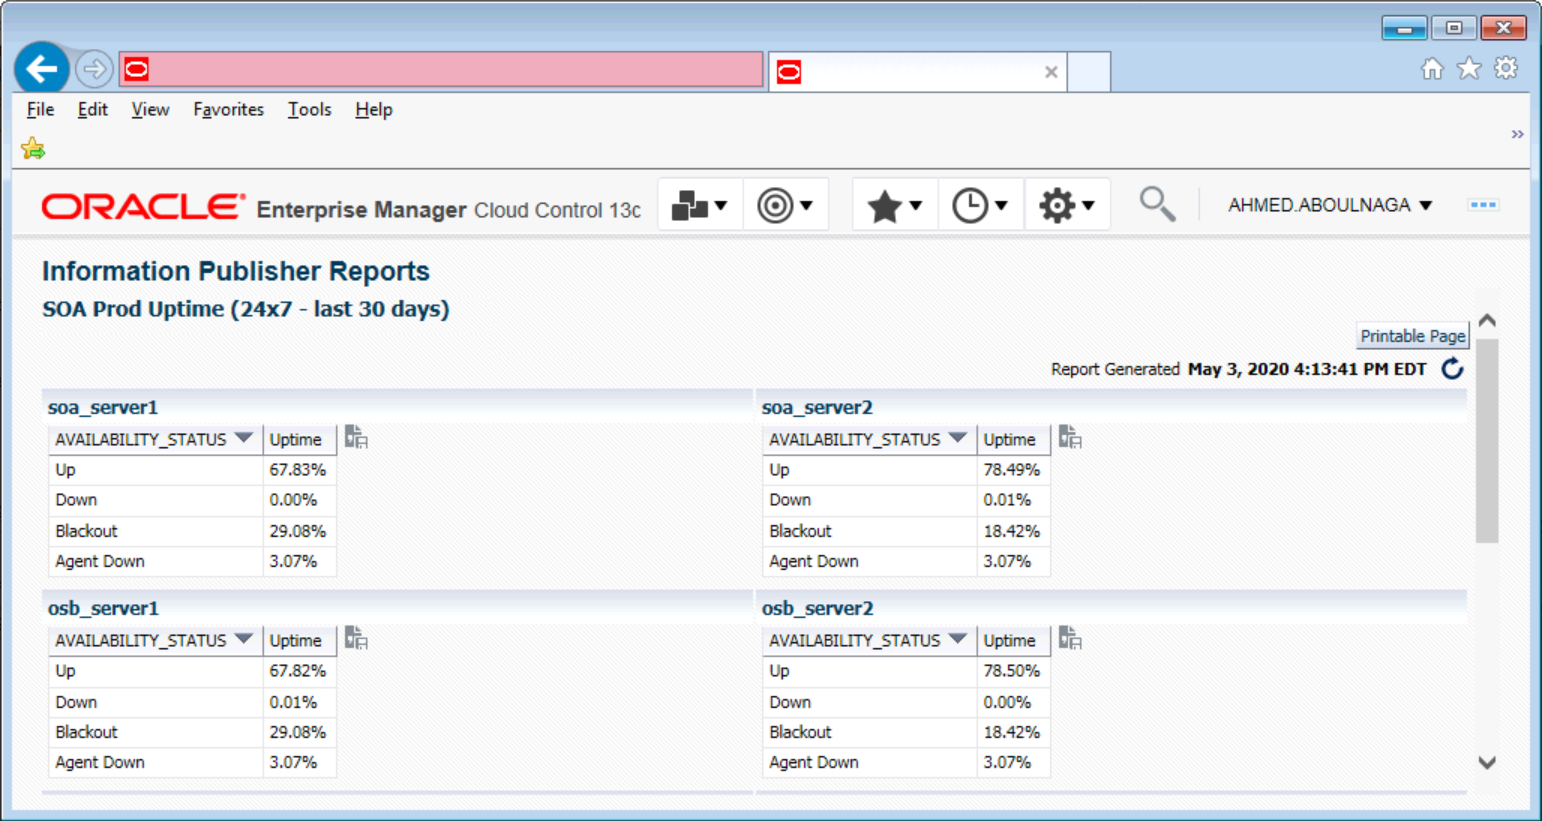The image size is (1542, 821).
Task: Export osb_server2 table data
Action: pos(1070,639)
